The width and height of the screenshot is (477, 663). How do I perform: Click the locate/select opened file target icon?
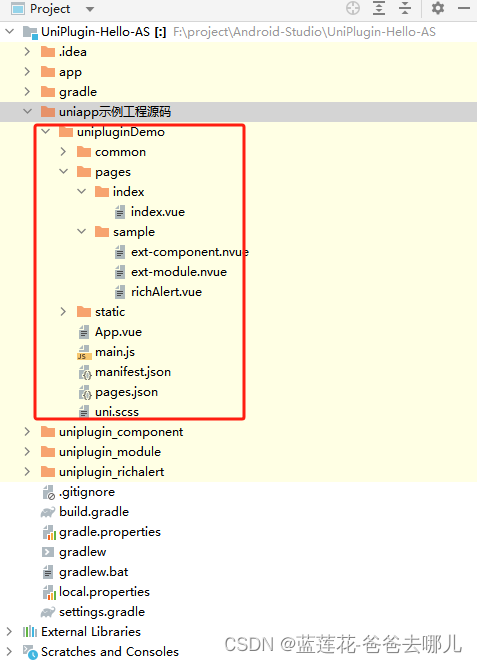353,8
